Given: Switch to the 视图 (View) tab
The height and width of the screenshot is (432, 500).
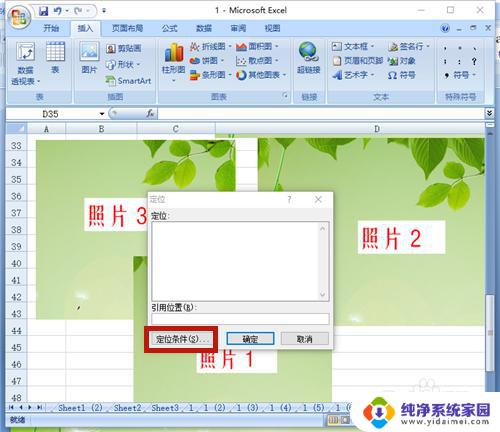Looking at the screenshot, I should tap(272, 28).
